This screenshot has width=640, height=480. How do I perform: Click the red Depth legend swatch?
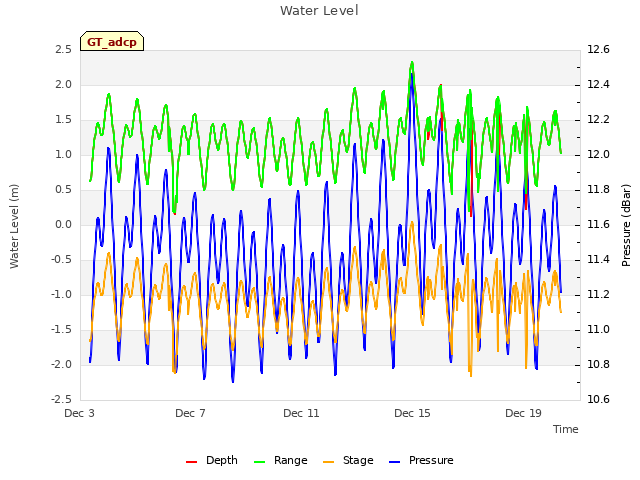(x=191, y=462)
